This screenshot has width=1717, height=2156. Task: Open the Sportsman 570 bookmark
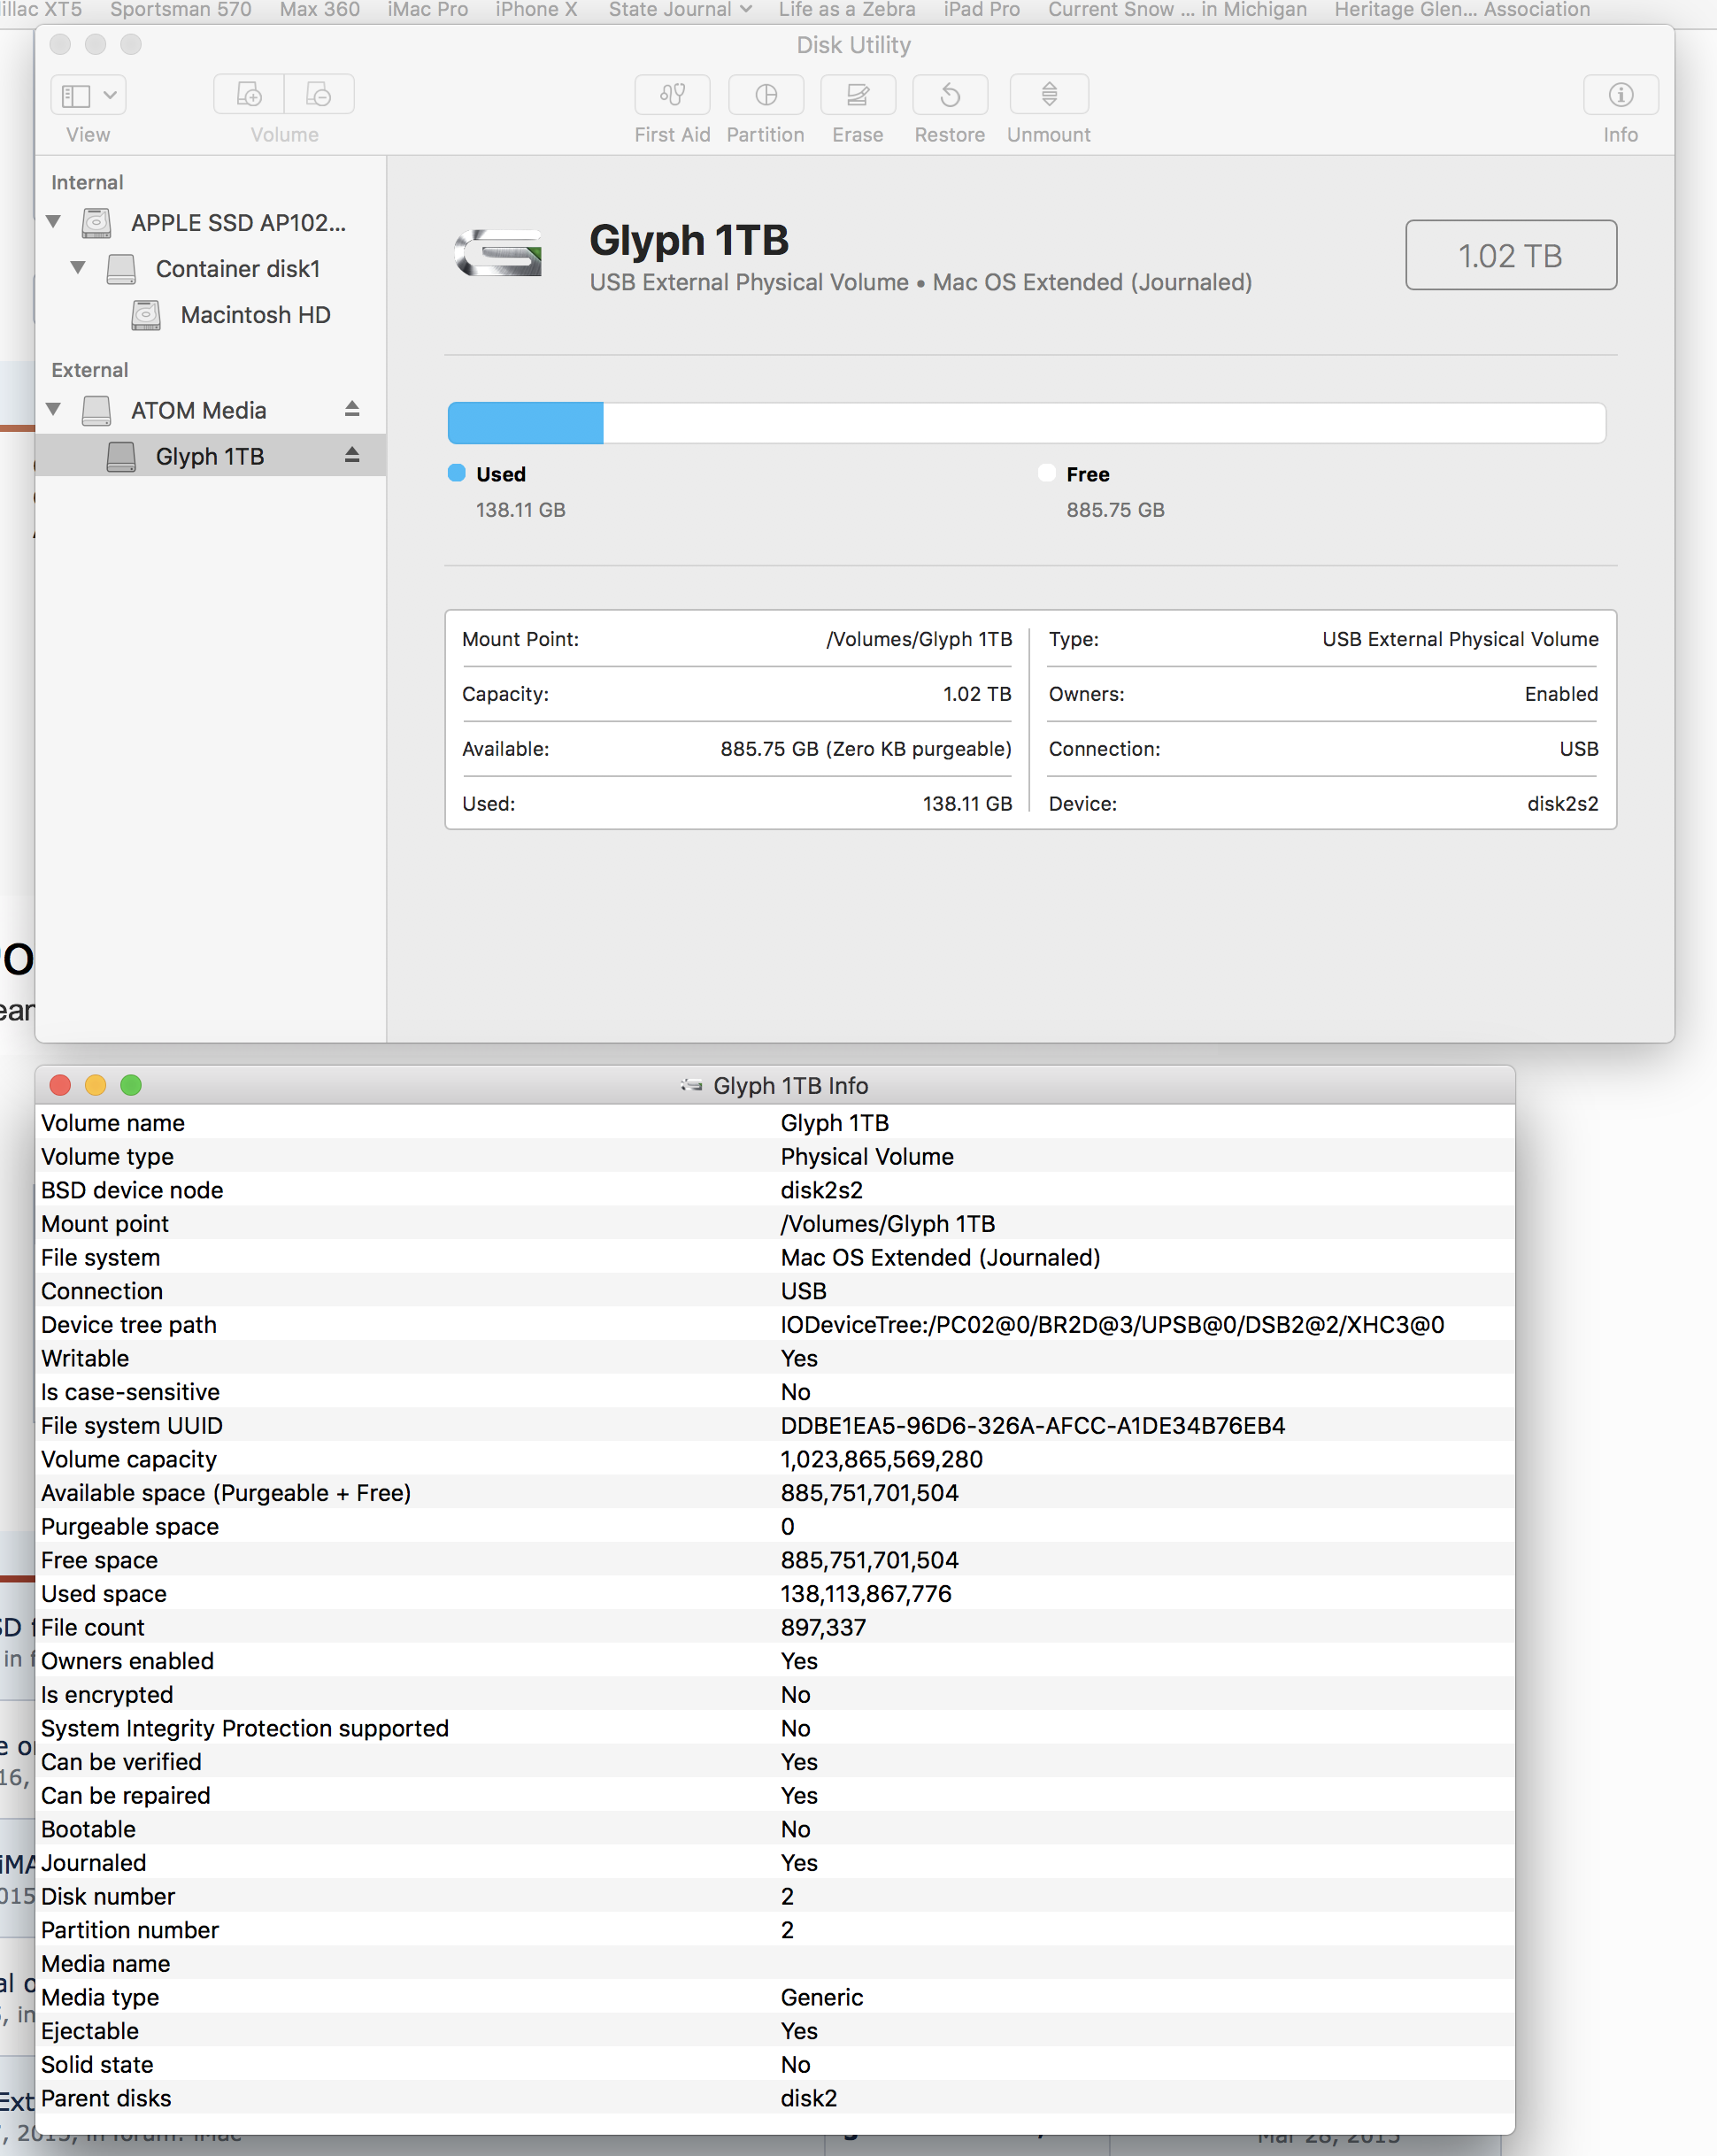pyautogui.click(x=180, y=10)
